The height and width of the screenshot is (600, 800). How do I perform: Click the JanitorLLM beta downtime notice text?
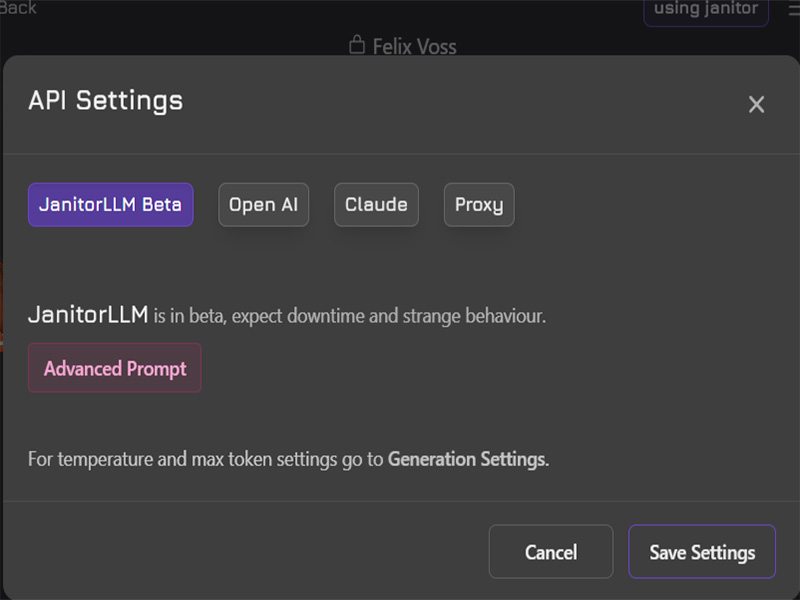pos(287,315)
